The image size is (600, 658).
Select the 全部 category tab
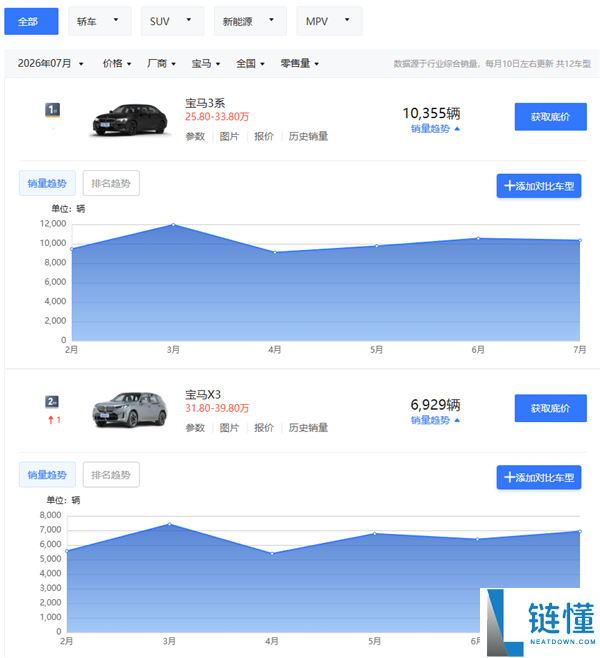tap(31, 21)
